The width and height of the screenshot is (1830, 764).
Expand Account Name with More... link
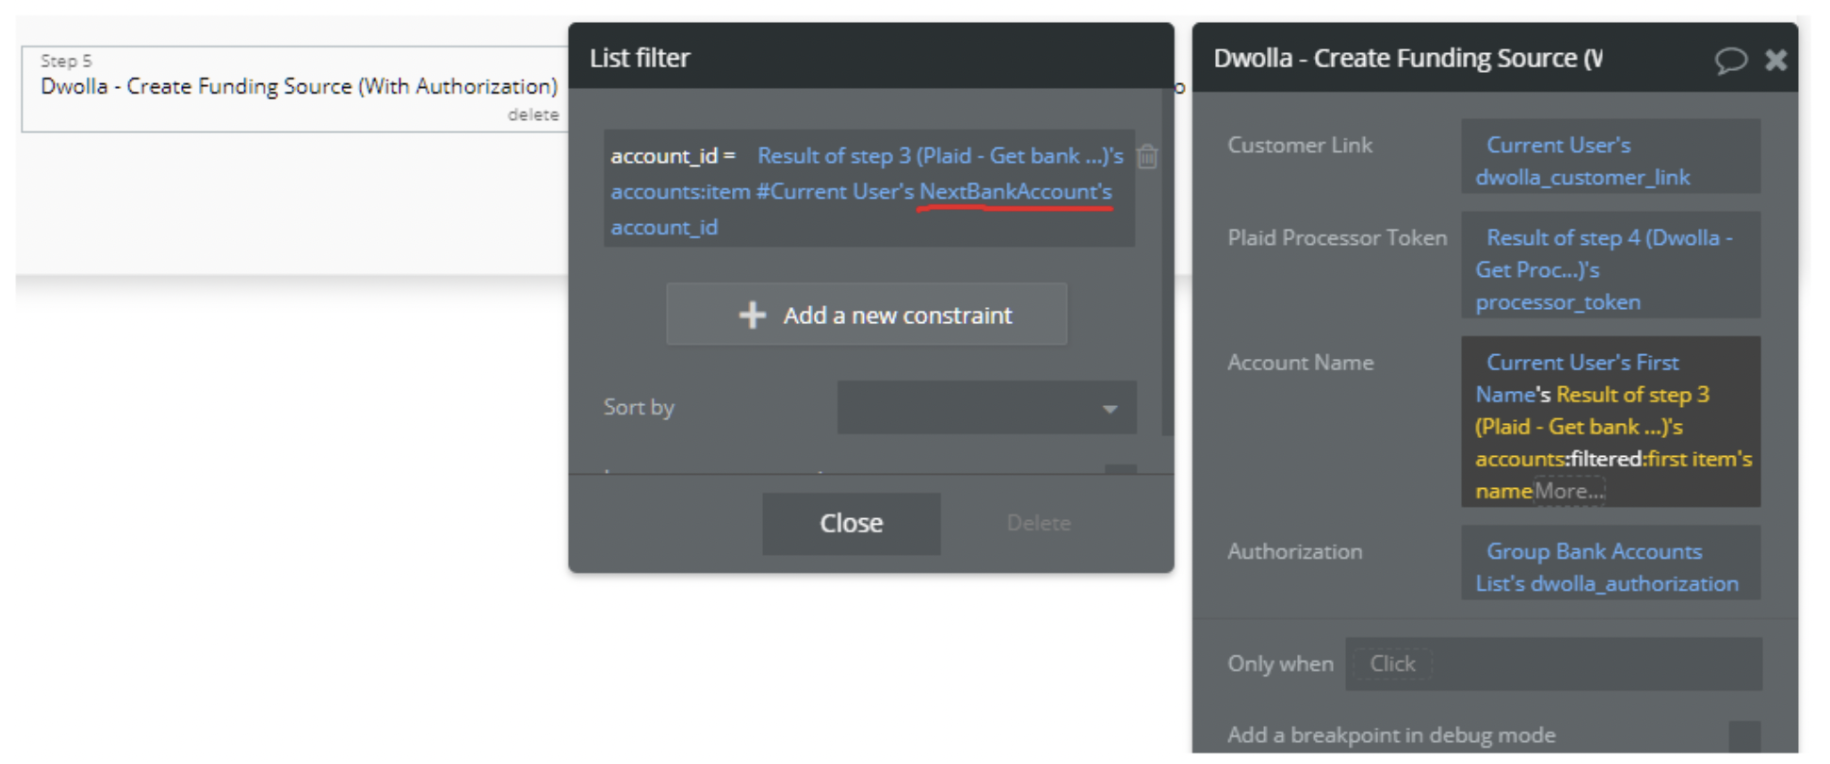1569,491
